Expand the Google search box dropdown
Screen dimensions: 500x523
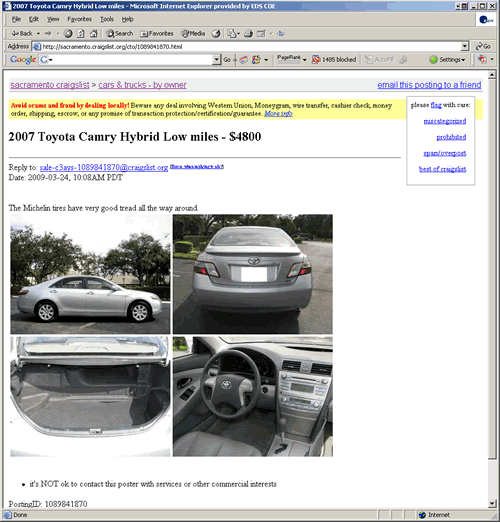coord(216,60)
